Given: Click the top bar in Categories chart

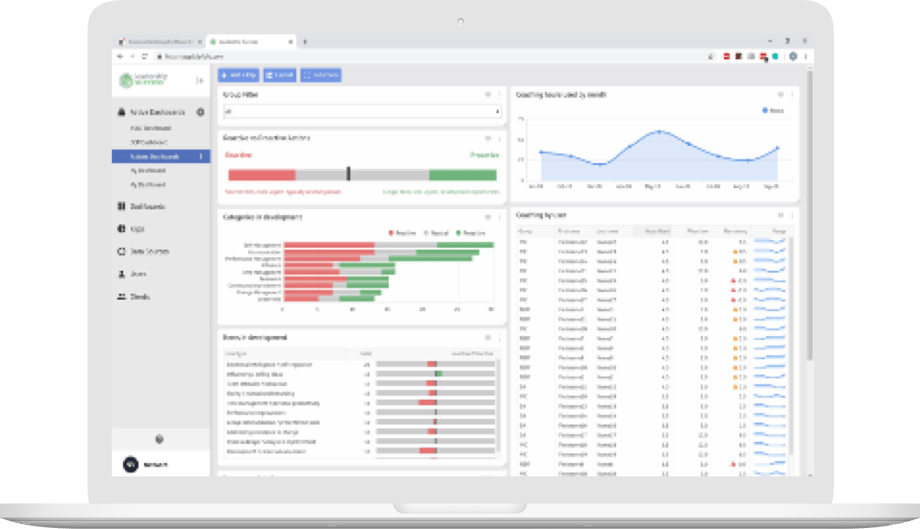Looking at the screenshot, I should click(x=389, y=245).
